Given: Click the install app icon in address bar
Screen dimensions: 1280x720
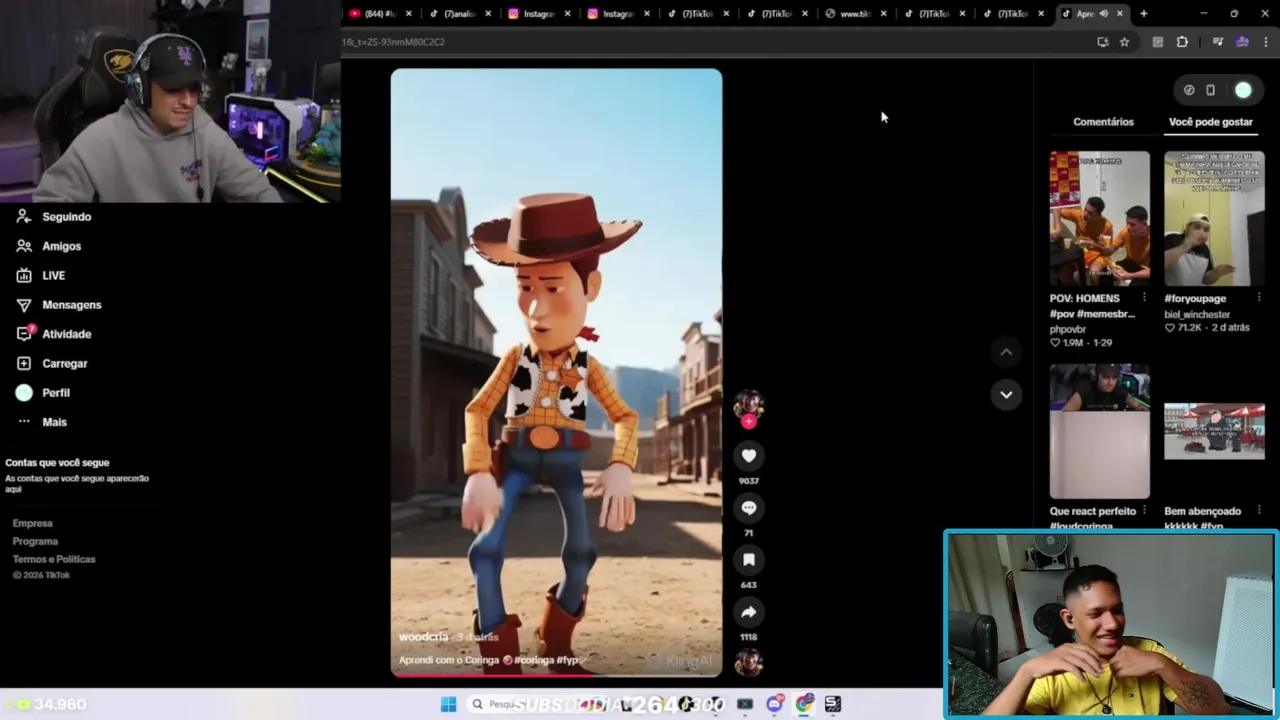Looking at the screenshot, I should point(1102,42).
